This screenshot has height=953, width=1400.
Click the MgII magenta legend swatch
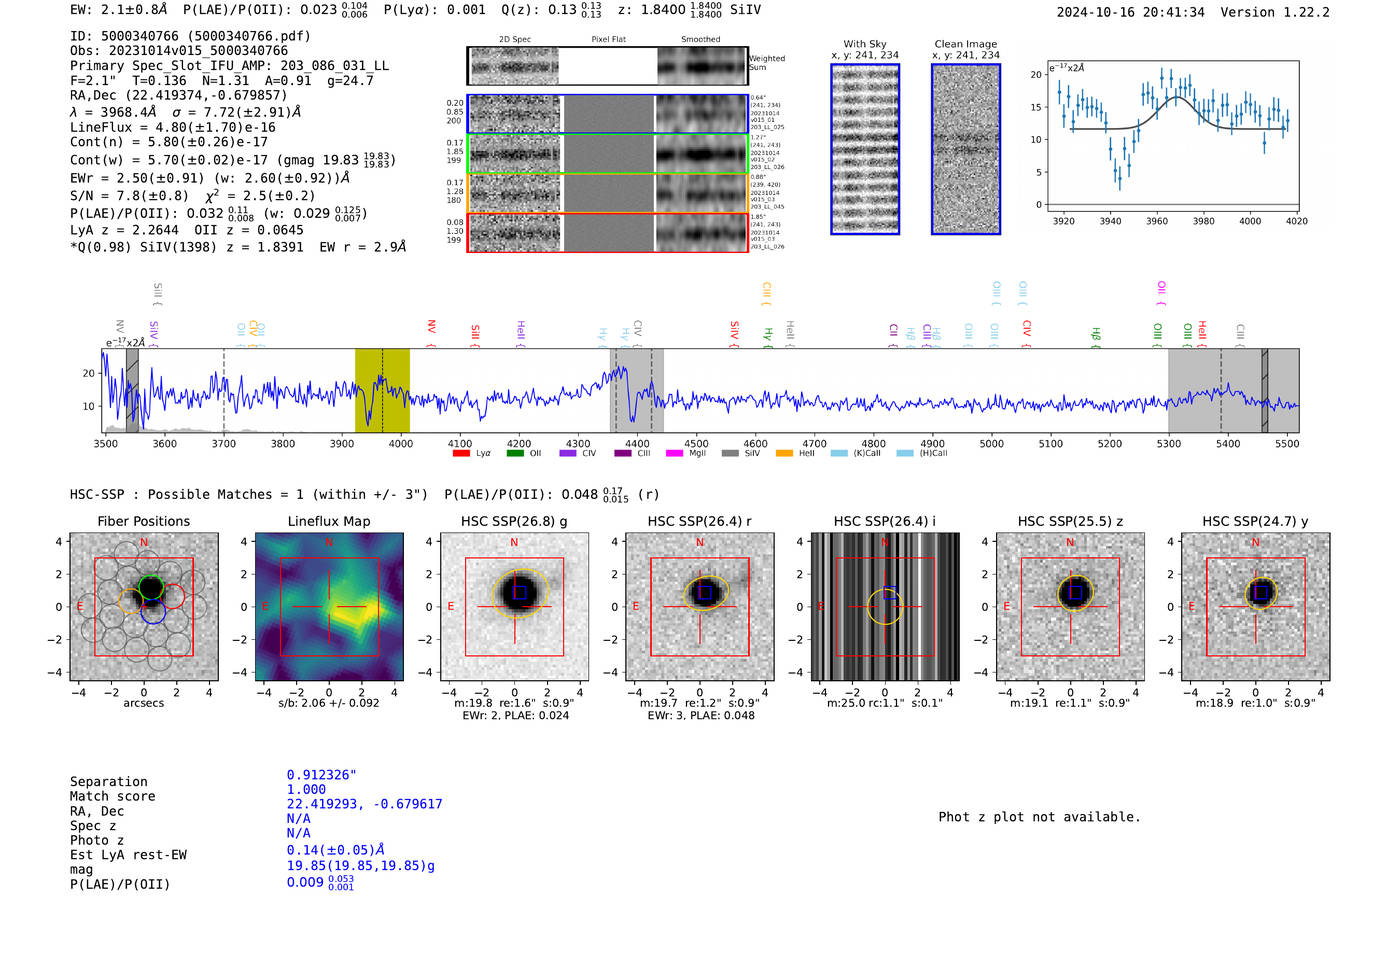click(675, 453)
